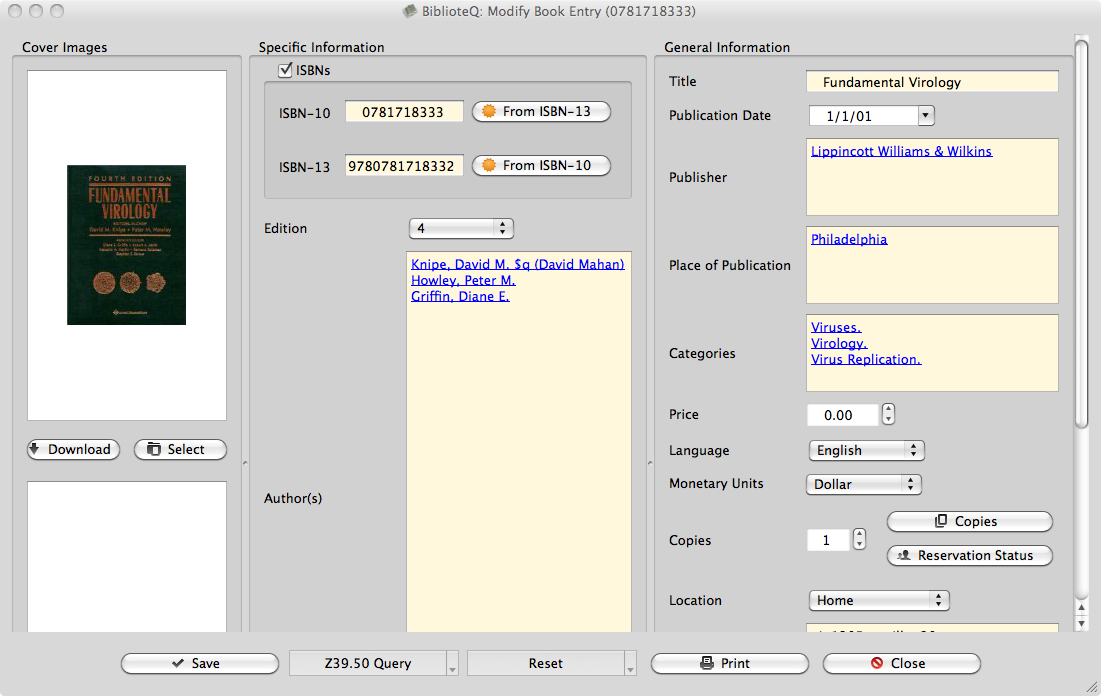Click the Fundamental Virology cover thumbnail
1101x696 pixels.
[x=126, y=245]
